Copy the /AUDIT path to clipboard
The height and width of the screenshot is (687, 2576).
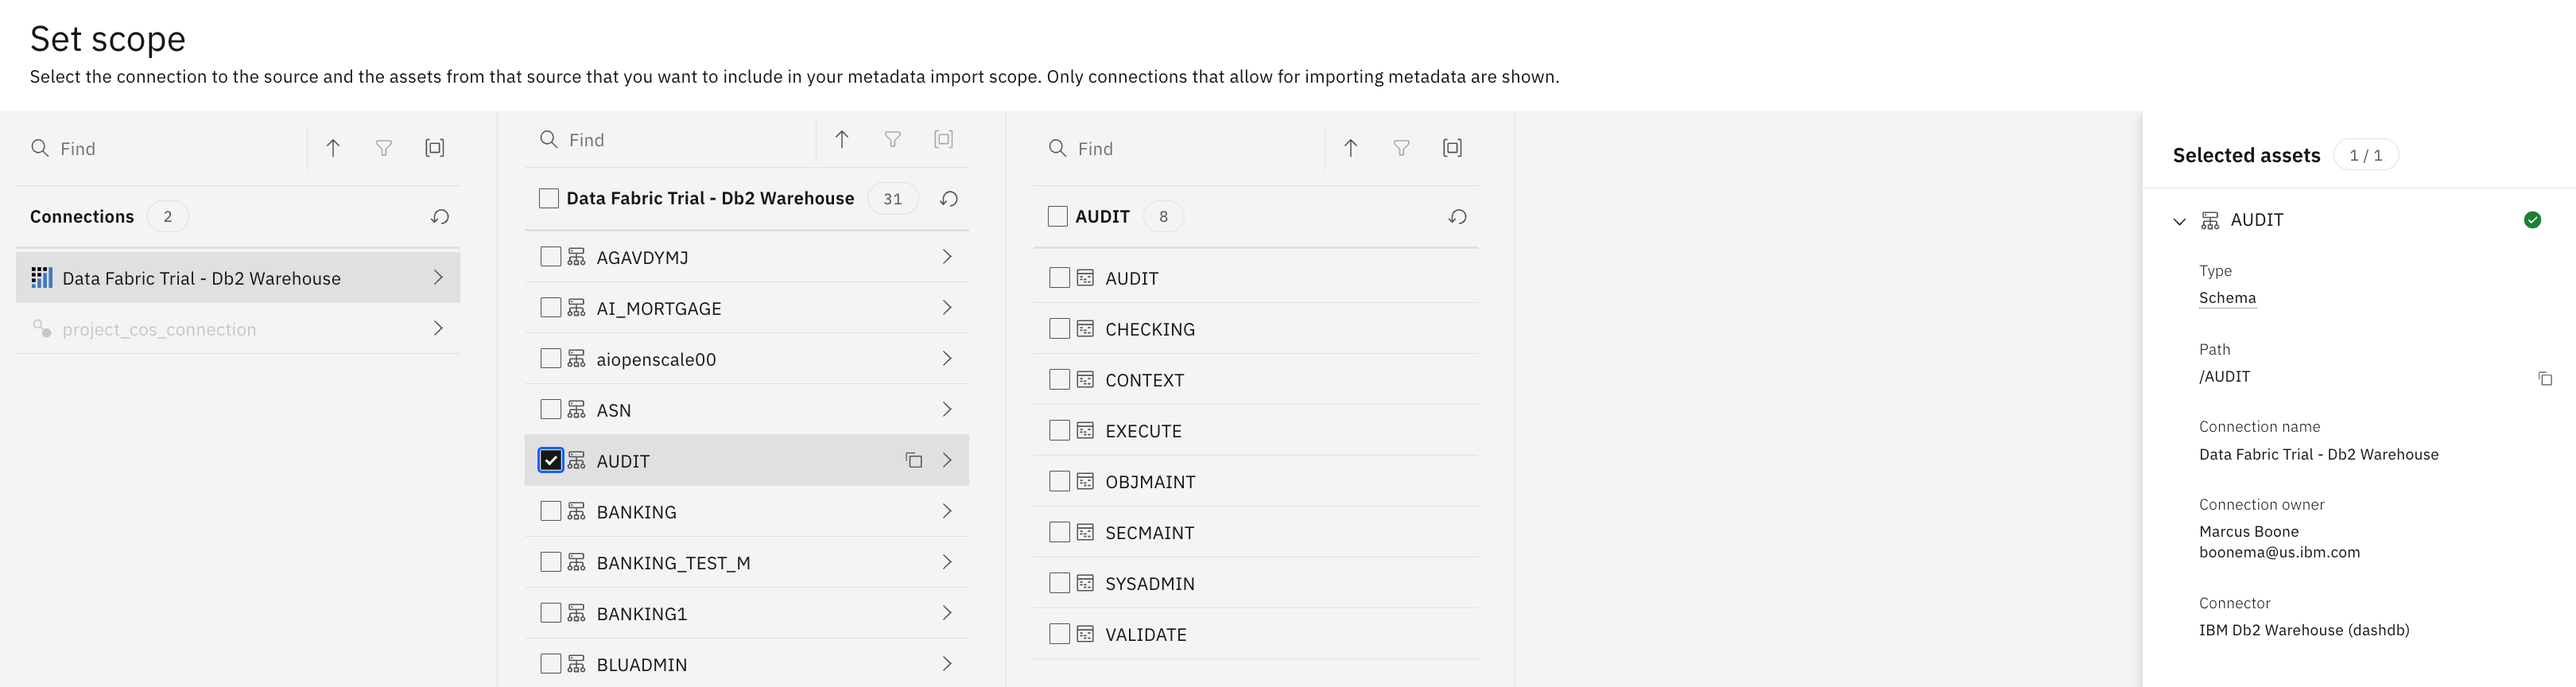pos(2545,378)
